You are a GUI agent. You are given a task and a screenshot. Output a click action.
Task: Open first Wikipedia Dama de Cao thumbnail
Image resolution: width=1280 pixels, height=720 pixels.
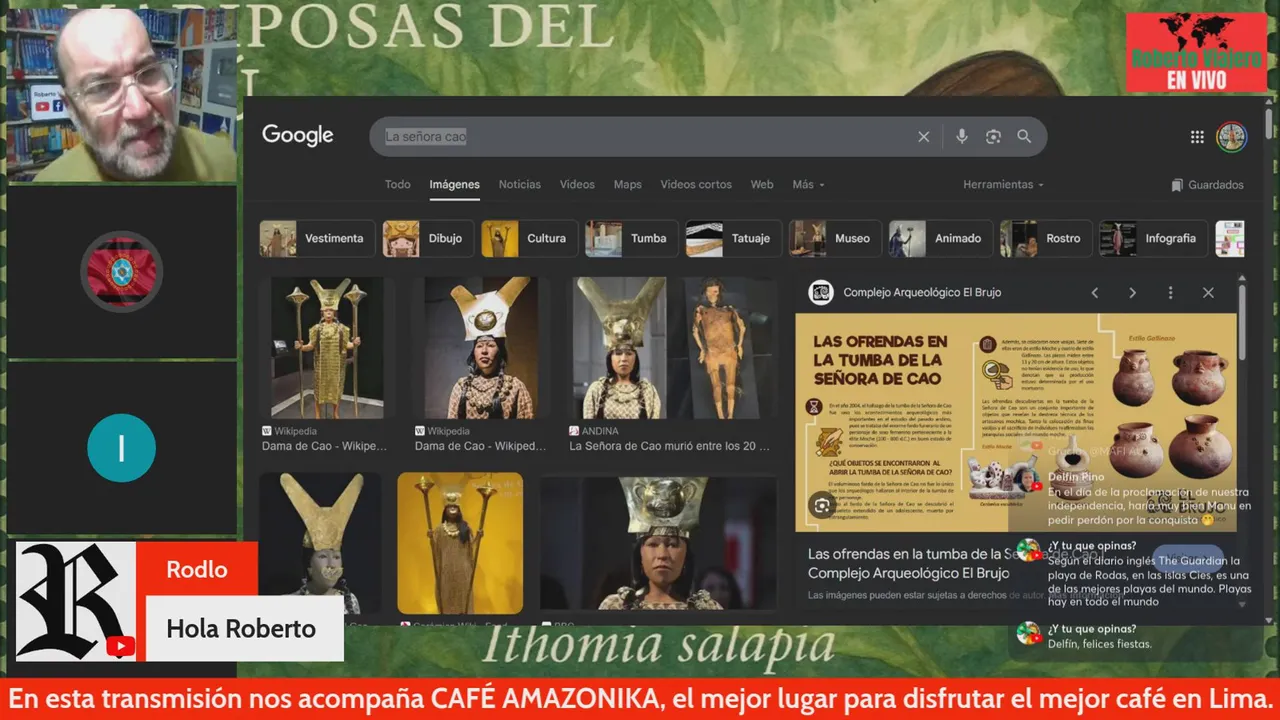pos(327,348)
